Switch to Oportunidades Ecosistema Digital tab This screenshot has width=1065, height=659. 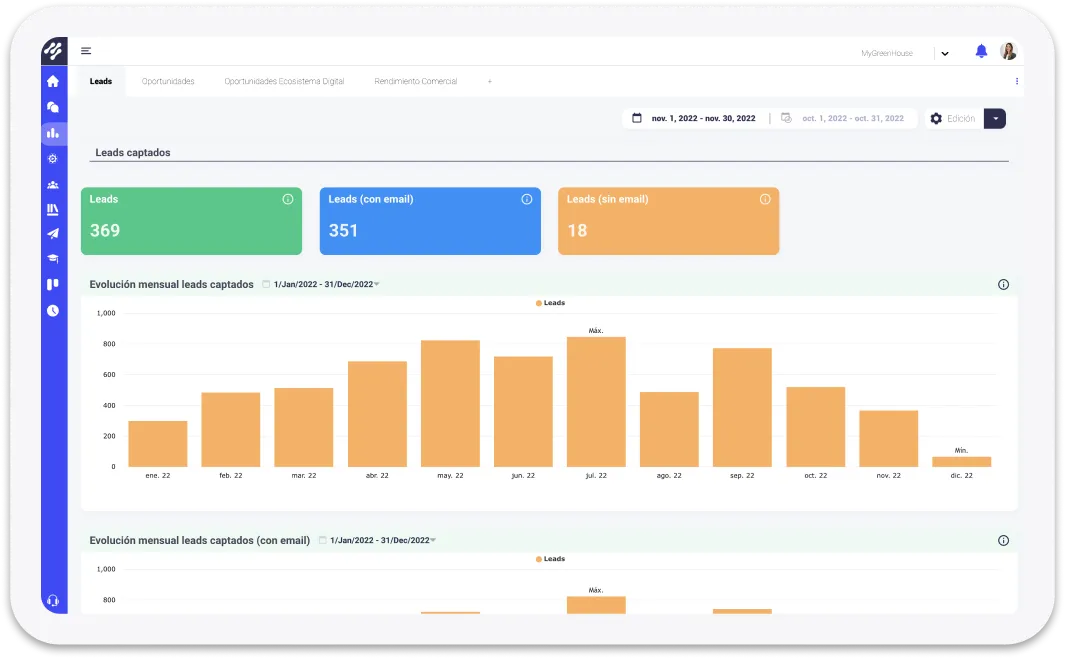click(284, 82)
